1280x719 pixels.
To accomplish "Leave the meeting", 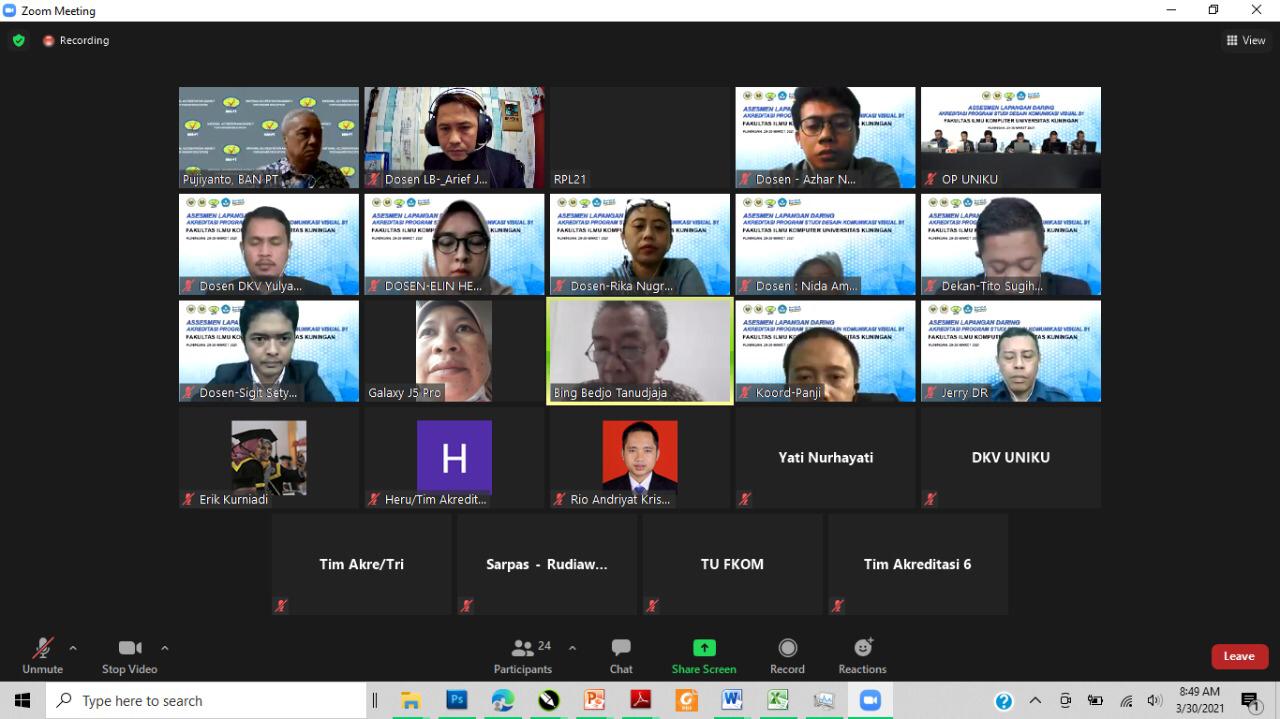I will 1239,656.
